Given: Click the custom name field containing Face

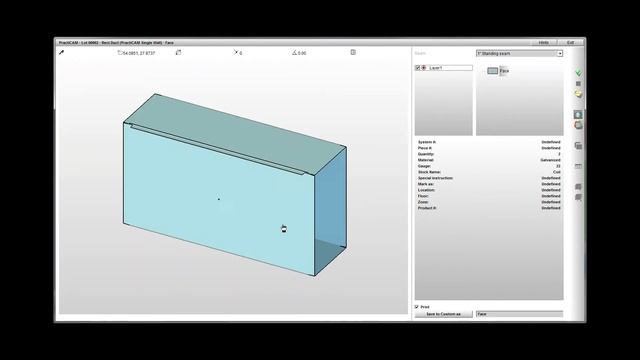Looking at the screenshot, I should (520, 314).
